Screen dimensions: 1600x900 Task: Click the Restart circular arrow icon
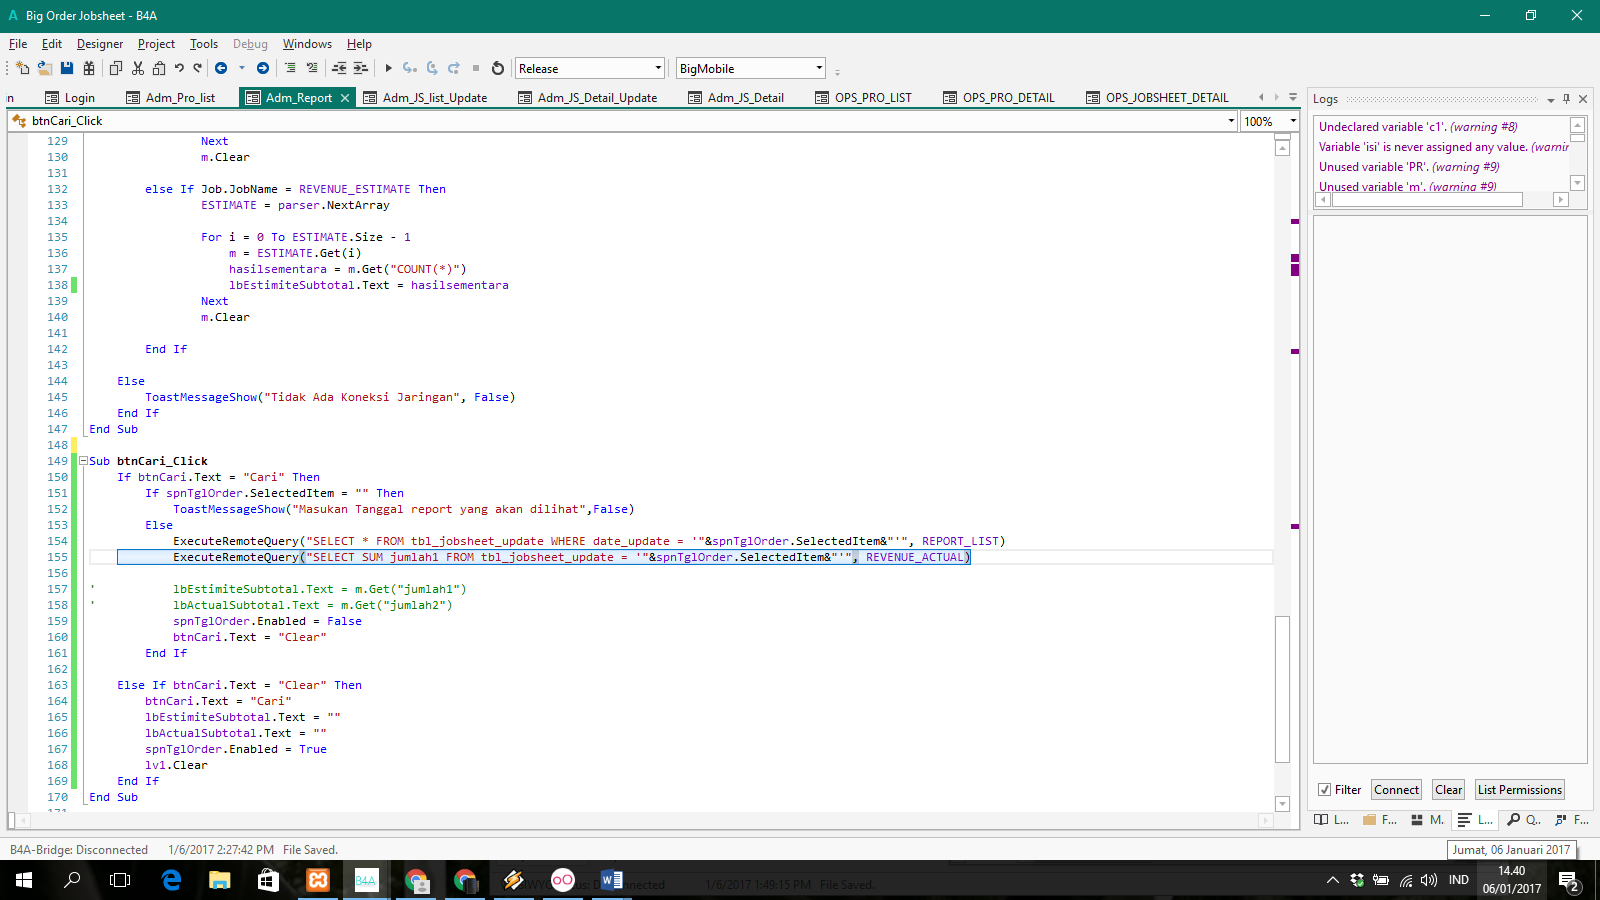coord(498,68)
